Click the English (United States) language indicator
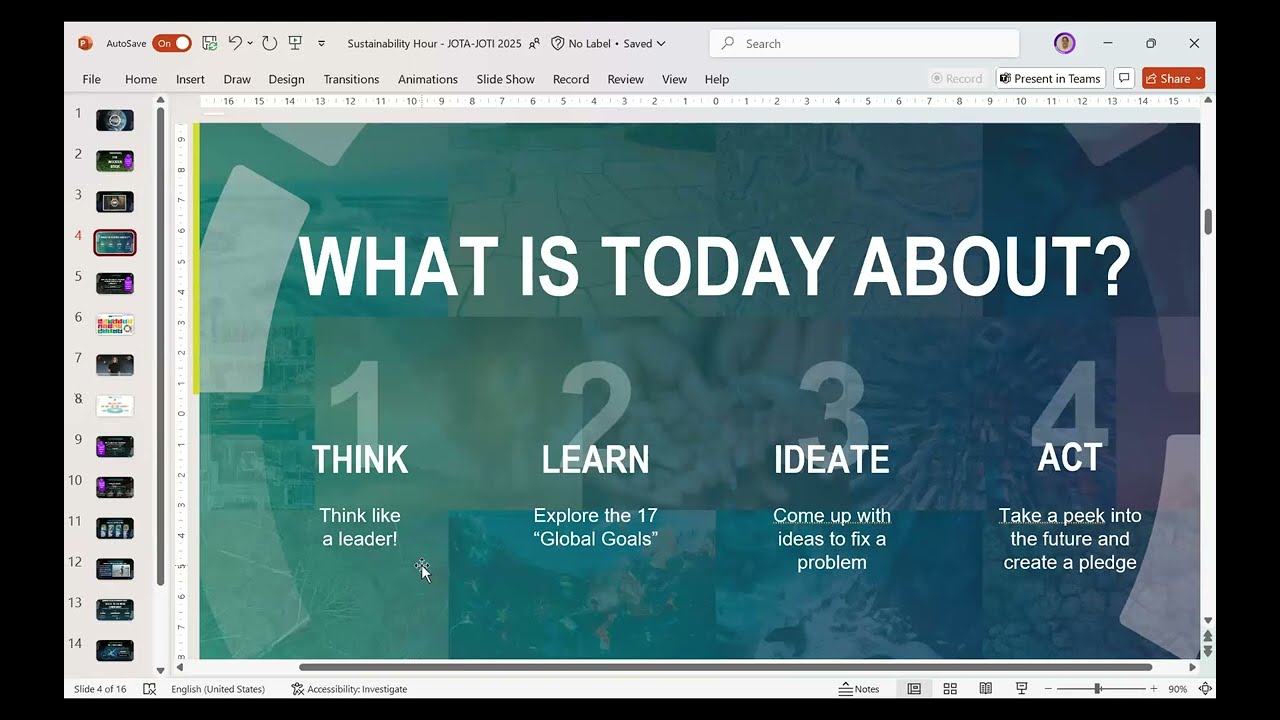1280x720 pixels. click(218, 689)
